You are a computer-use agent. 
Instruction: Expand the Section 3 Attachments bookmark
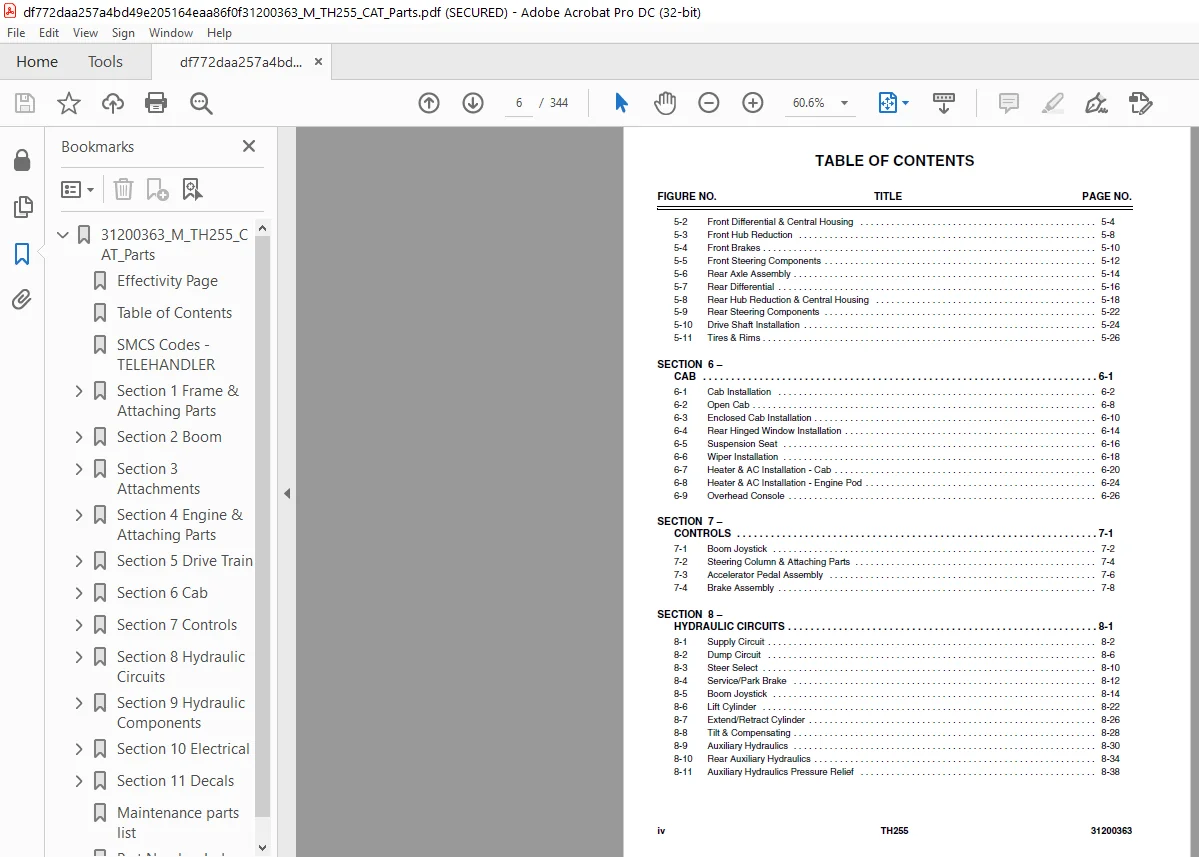click(79, 469)
